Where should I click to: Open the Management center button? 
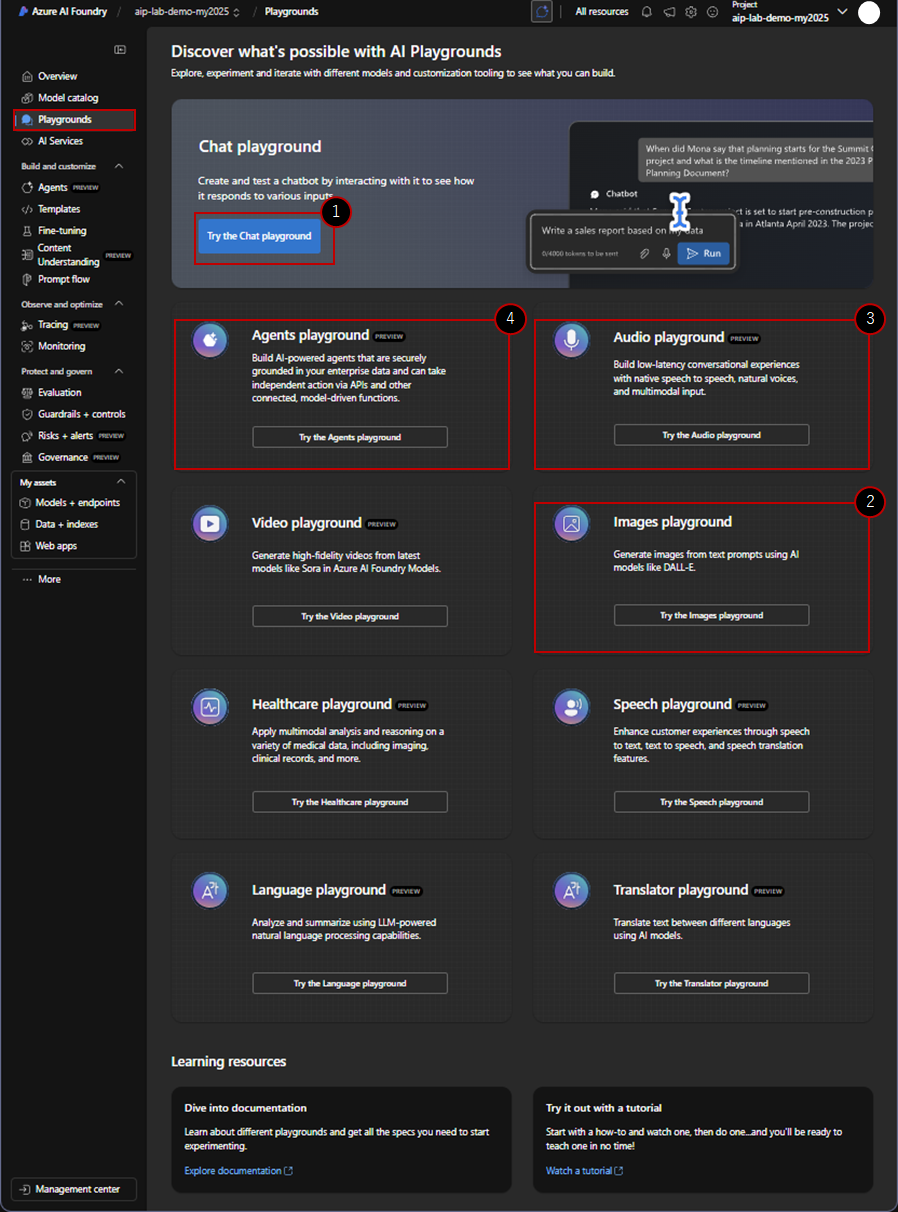[x=74, y=1189]
